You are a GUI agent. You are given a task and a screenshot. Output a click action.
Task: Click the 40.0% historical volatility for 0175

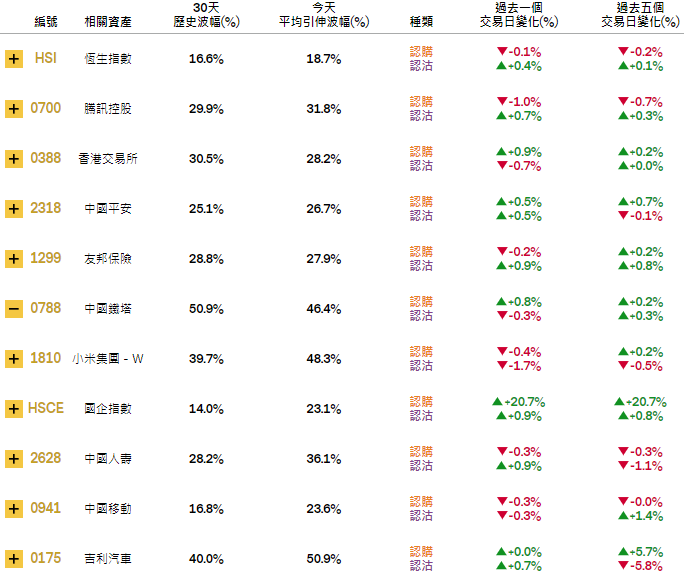pyautogui.click(x=206, y=558)
